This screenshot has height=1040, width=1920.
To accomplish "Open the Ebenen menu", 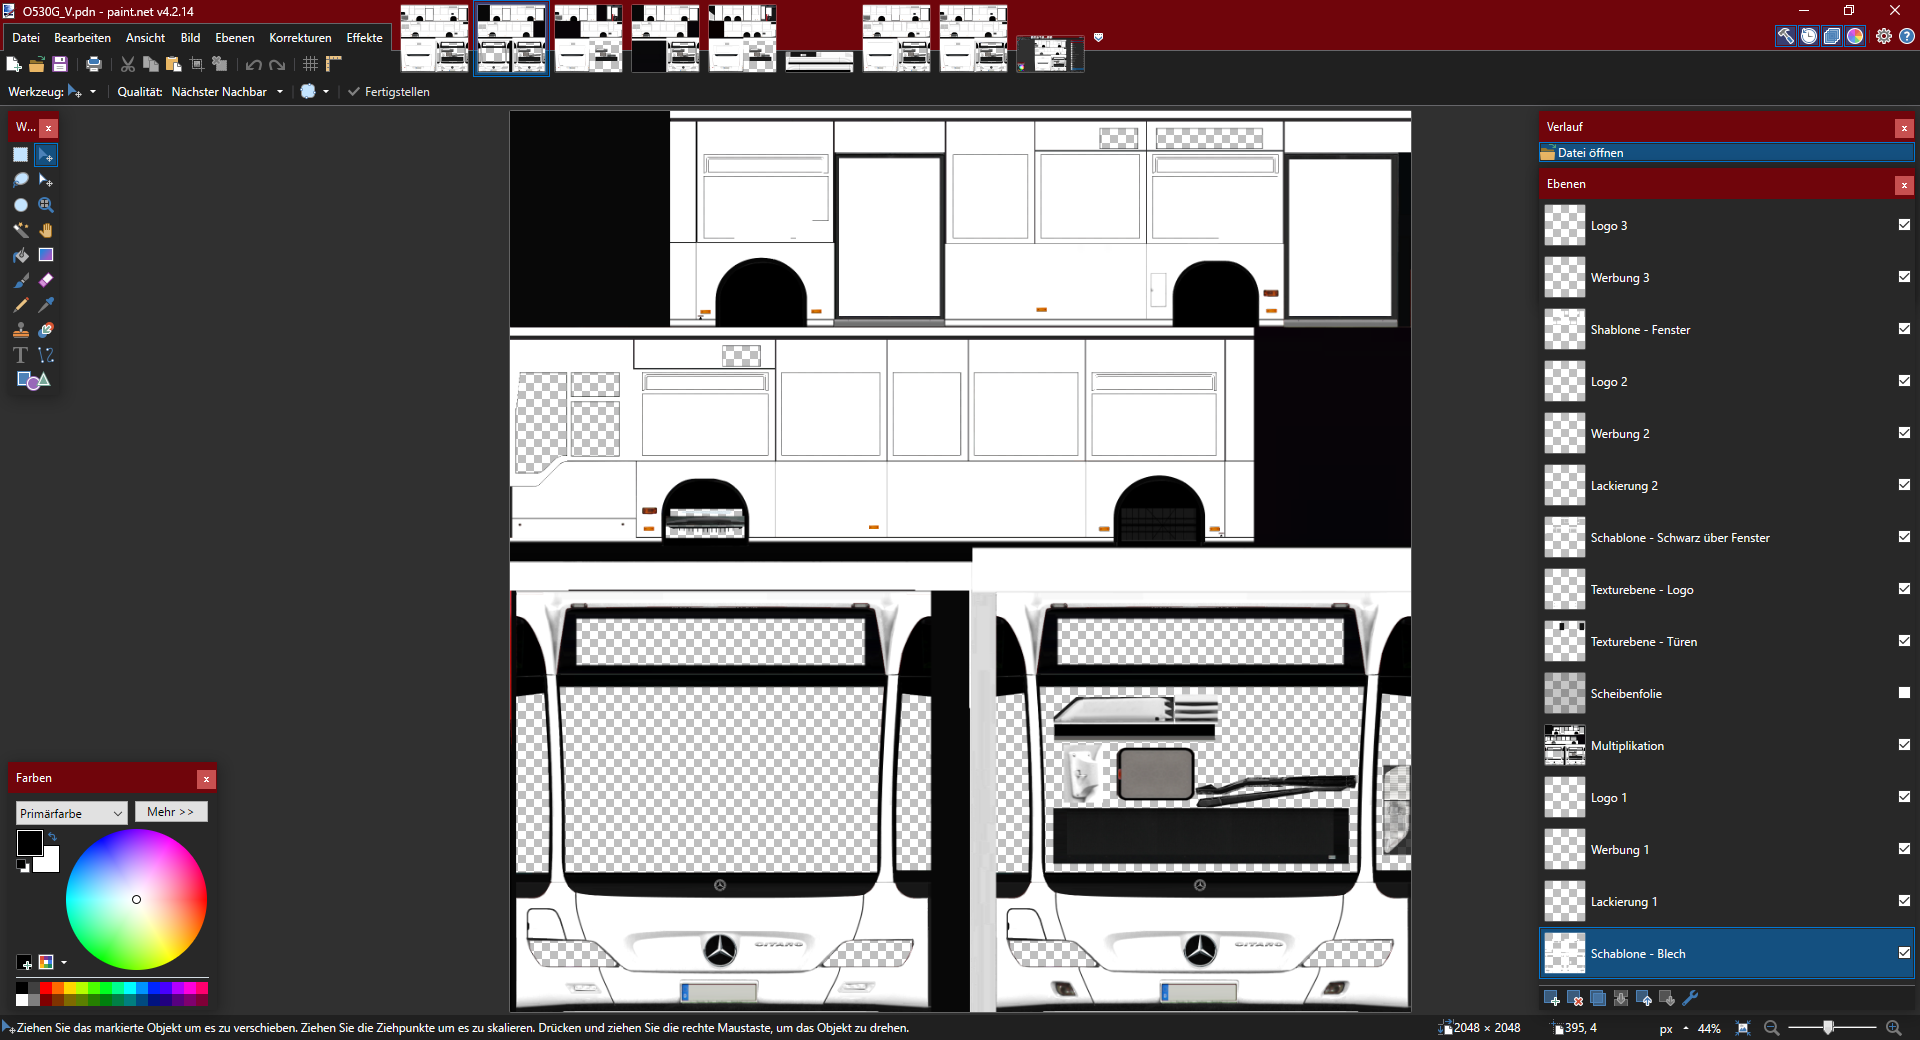I will click(x=234, y=38).
